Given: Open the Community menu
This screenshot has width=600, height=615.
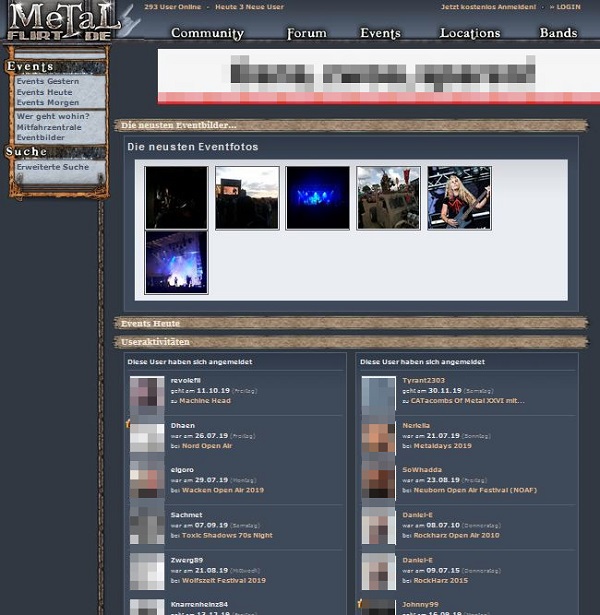Looking at the screenshot, I should point(207,33).
